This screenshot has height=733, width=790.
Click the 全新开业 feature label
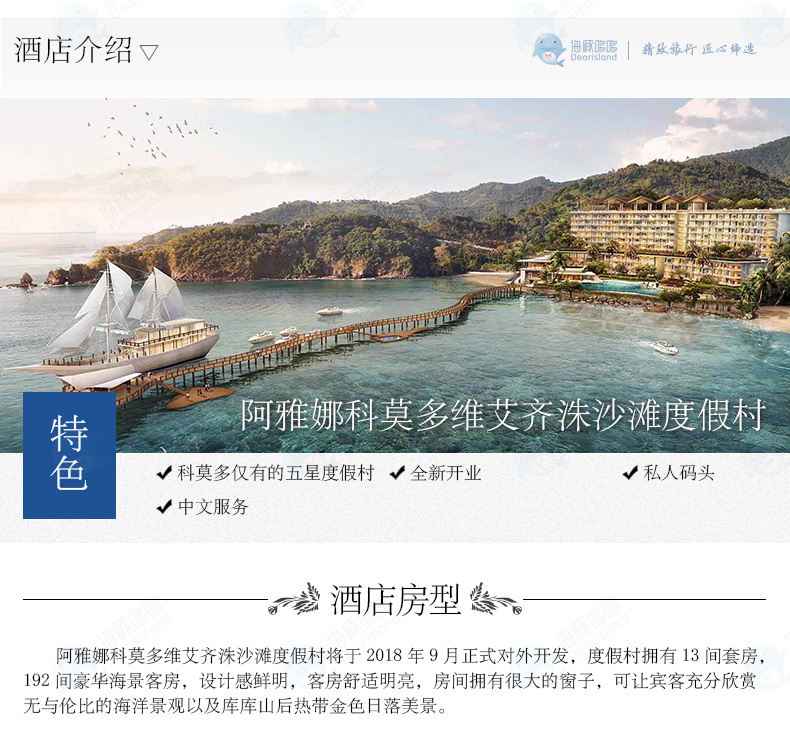click(x=445, y=473)
